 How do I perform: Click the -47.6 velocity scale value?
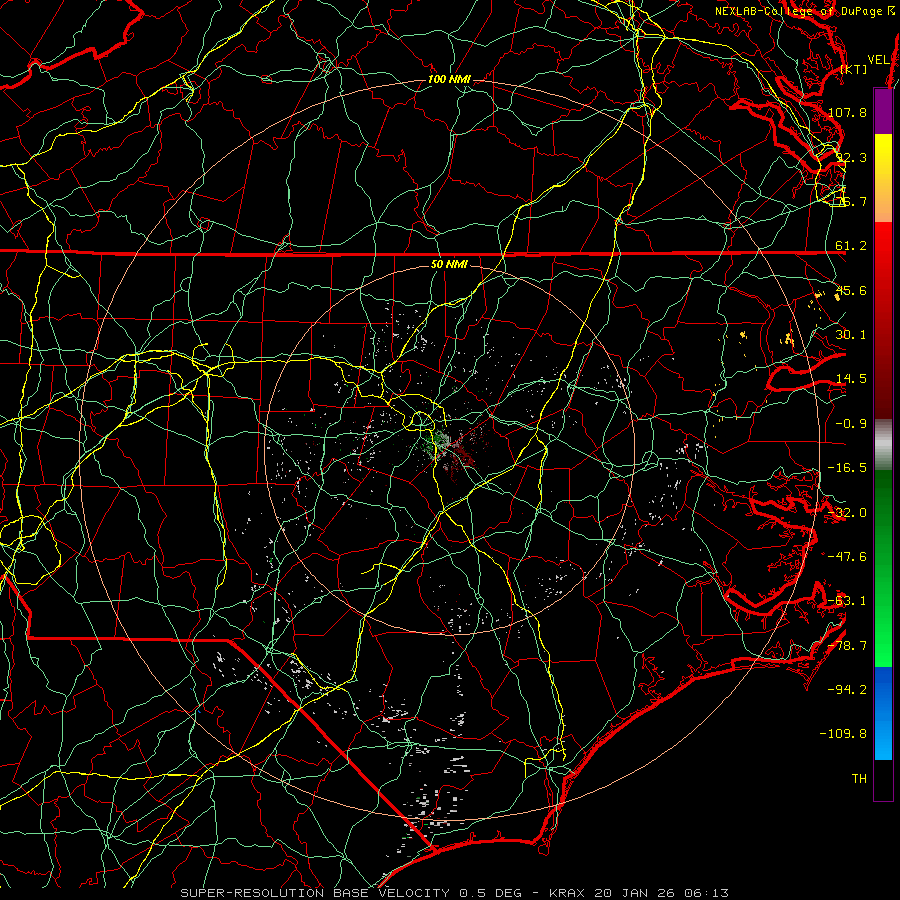click(x=847, y=557)
